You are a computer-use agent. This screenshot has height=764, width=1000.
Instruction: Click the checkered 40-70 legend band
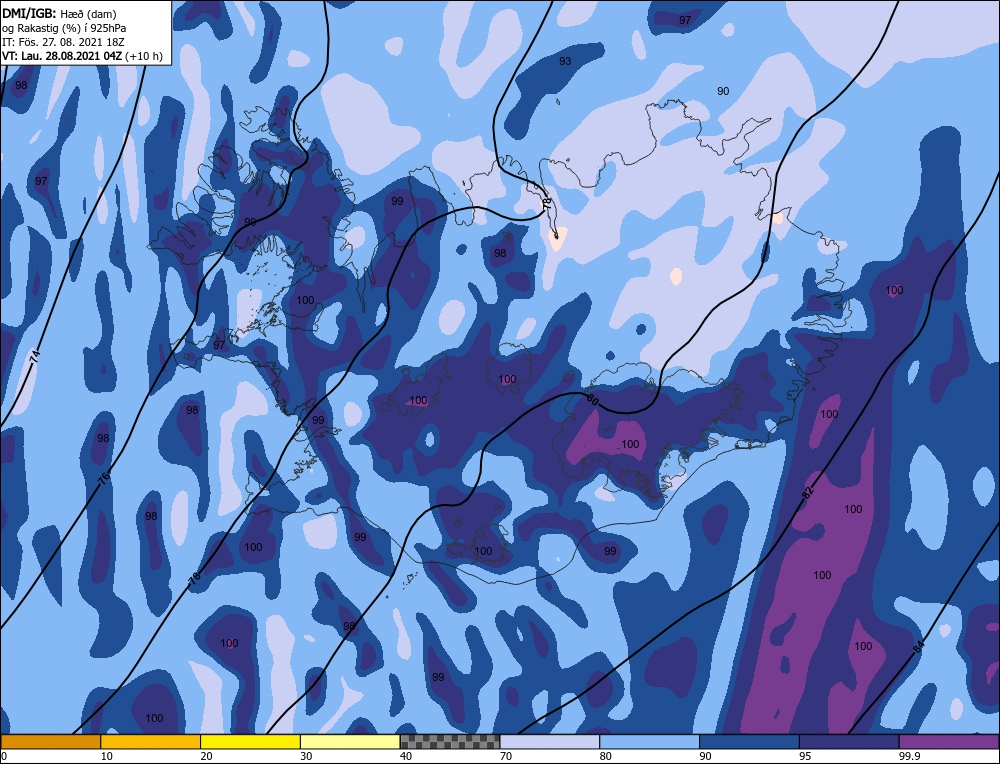tap(450, 741)
